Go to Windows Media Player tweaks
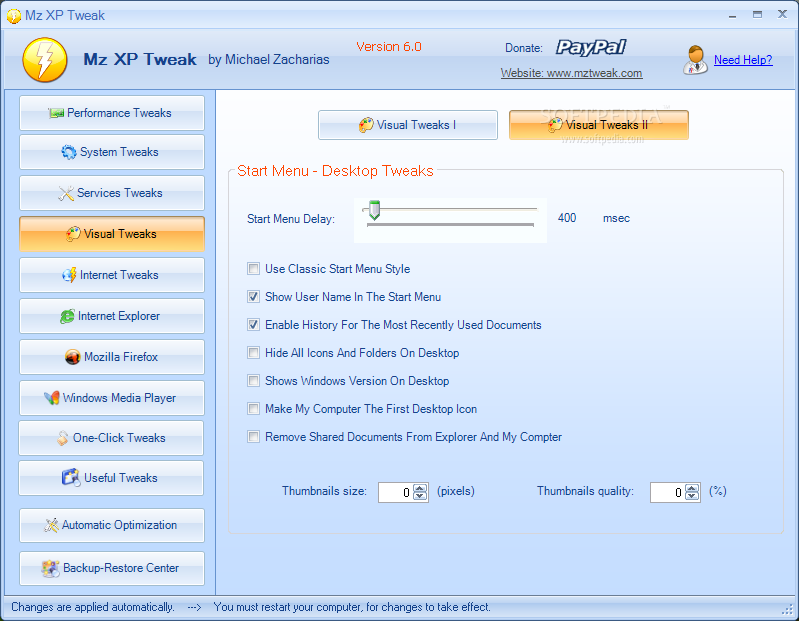 (x=112, y=398)
